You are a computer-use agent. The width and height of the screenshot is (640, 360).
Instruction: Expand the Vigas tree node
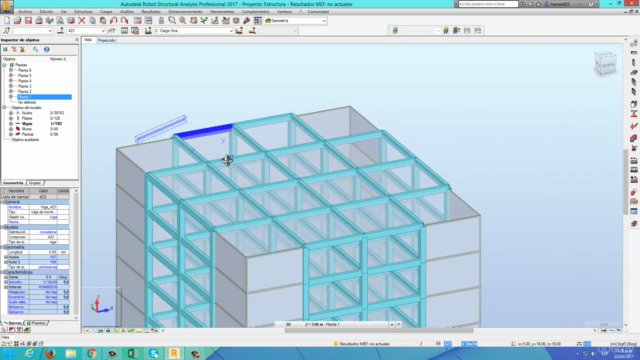tap(11, 123)
